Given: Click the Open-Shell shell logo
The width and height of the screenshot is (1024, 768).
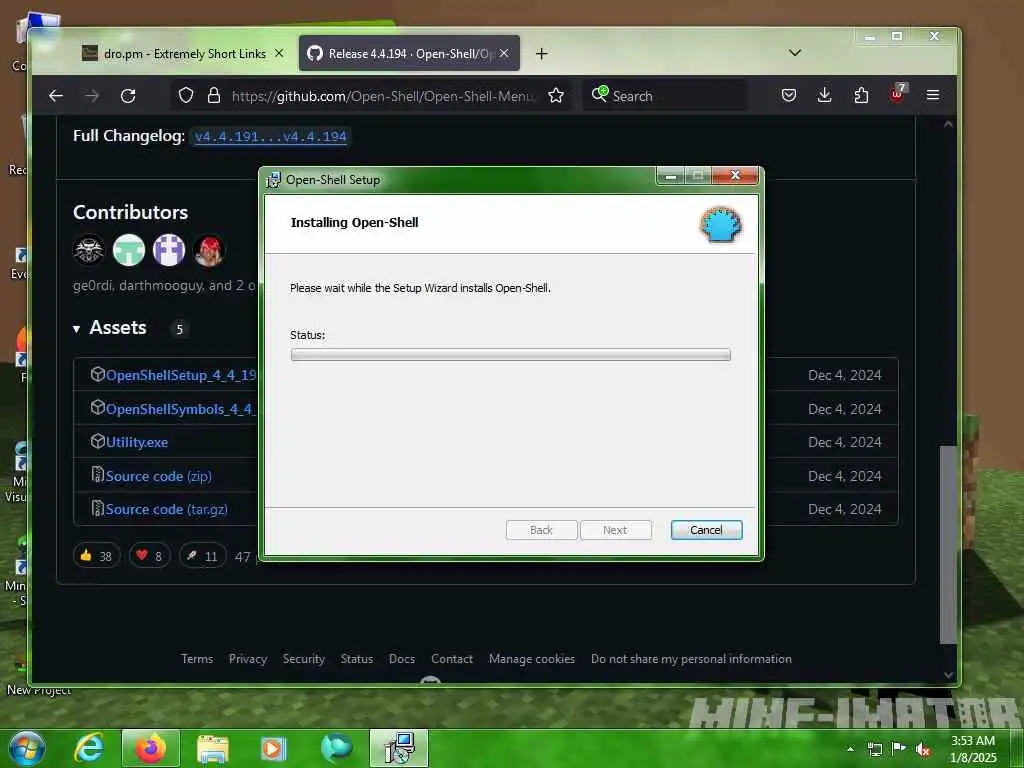Looking at the screenshot, I should point(721,224).
